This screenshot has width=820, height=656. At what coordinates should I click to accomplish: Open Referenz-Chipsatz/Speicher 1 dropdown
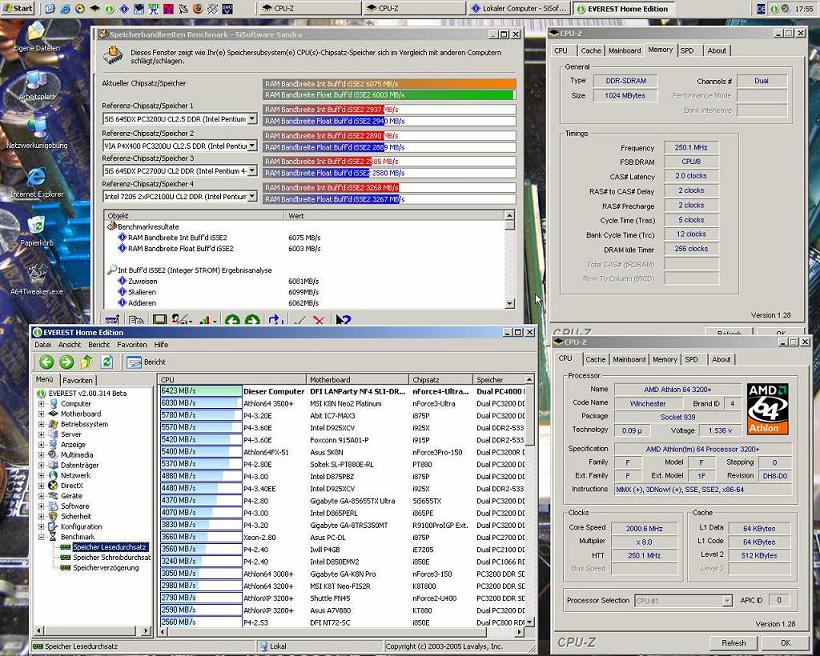click(251, 118)
